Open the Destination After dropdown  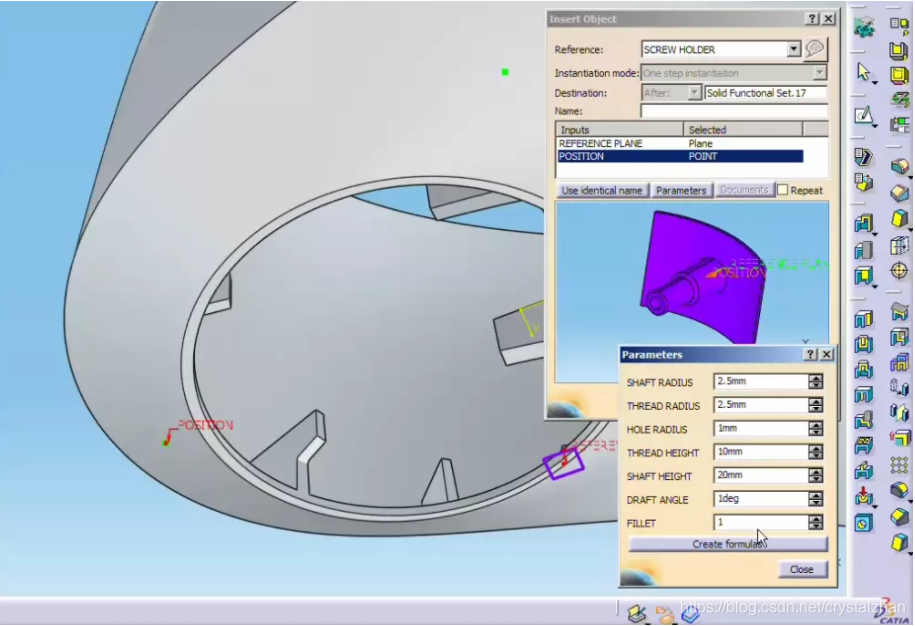tap(695, 93)
